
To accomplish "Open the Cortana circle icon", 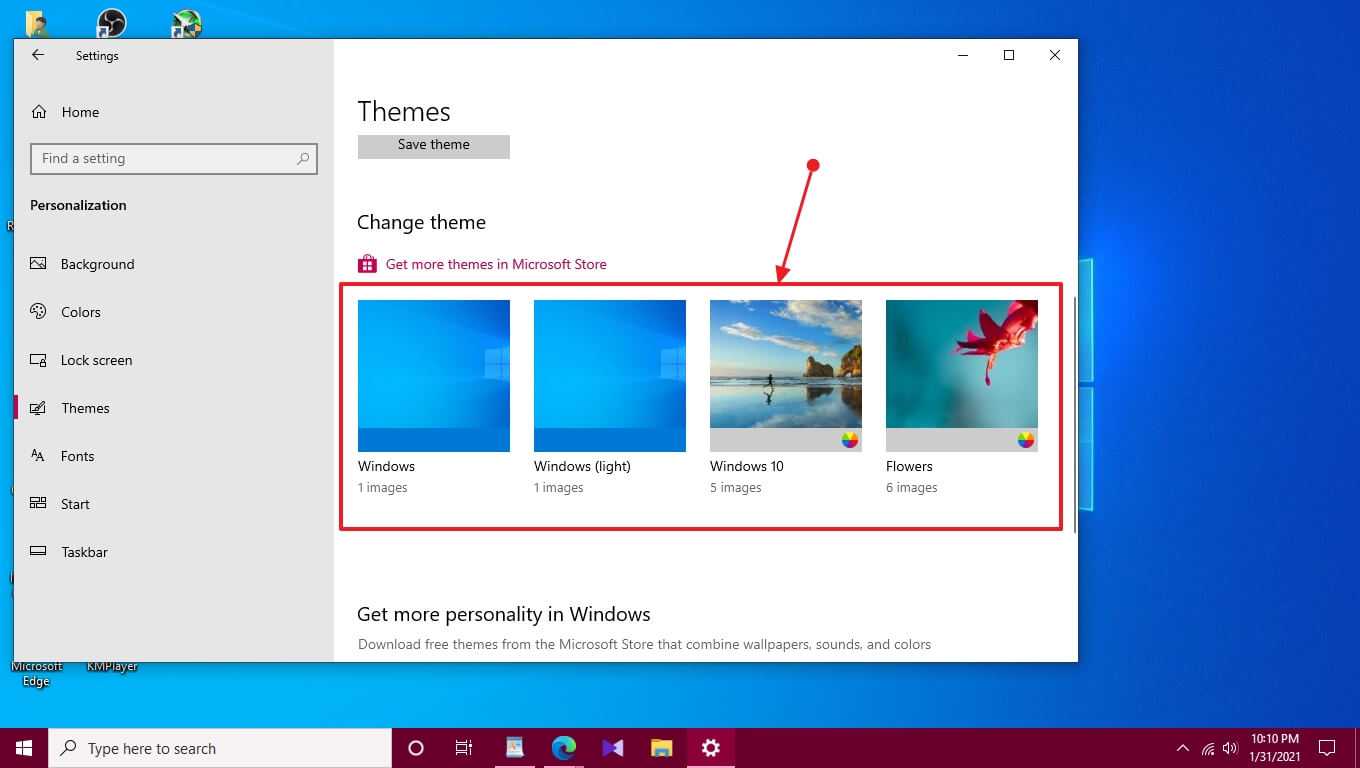I will pyautogui.click(x=416, y=748).
